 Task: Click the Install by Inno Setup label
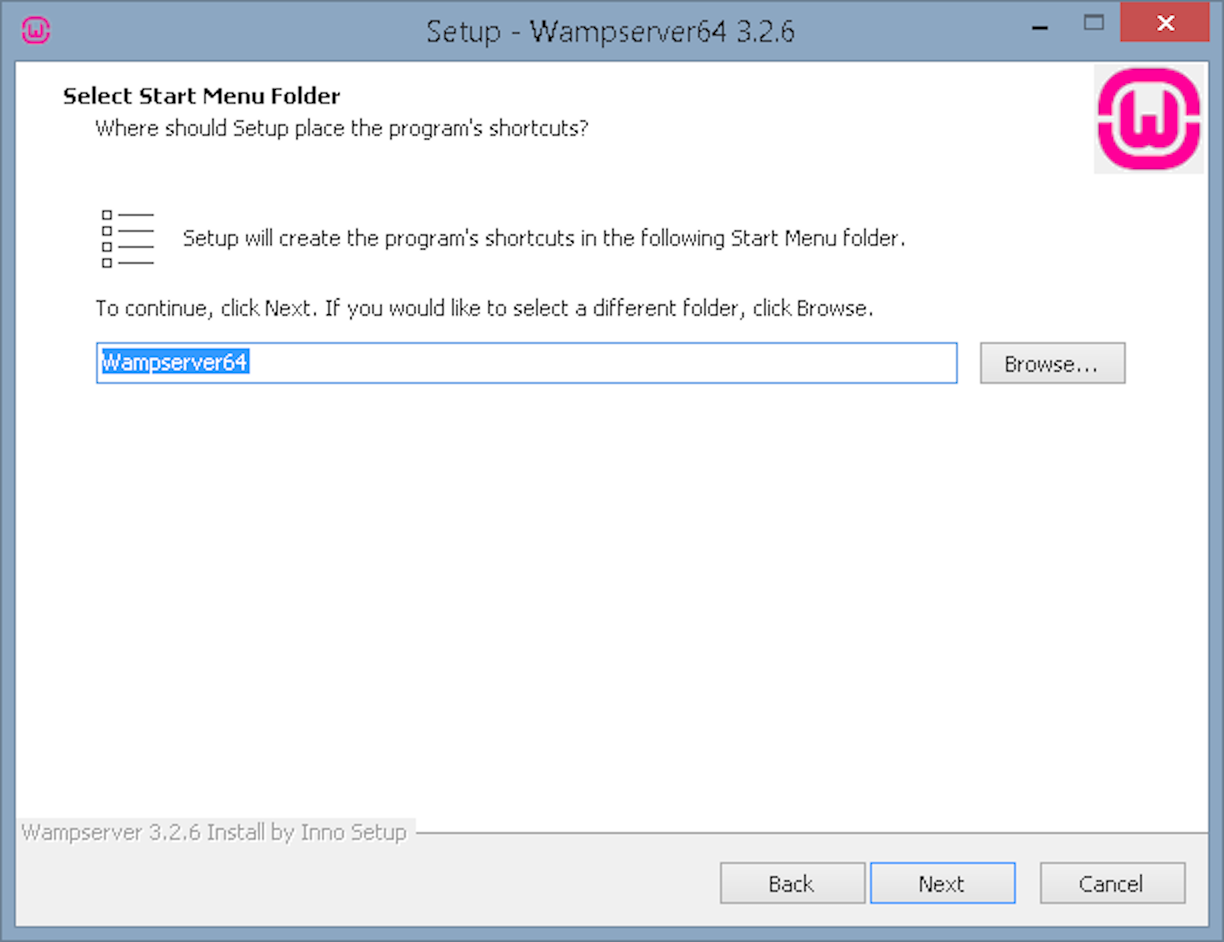[x=214, y=833]
